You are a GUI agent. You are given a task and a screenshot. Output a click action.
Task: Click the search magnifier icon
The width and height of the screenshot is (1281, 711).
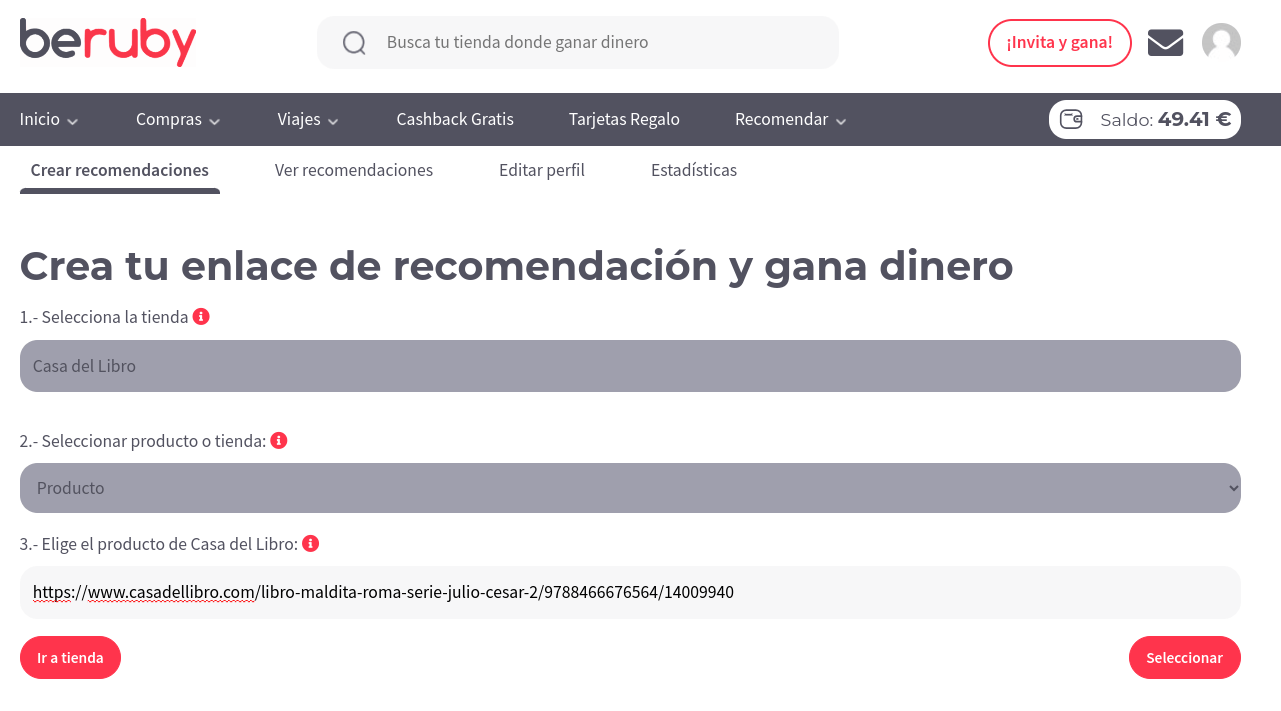pyautogui.click(x=354, y=43)
